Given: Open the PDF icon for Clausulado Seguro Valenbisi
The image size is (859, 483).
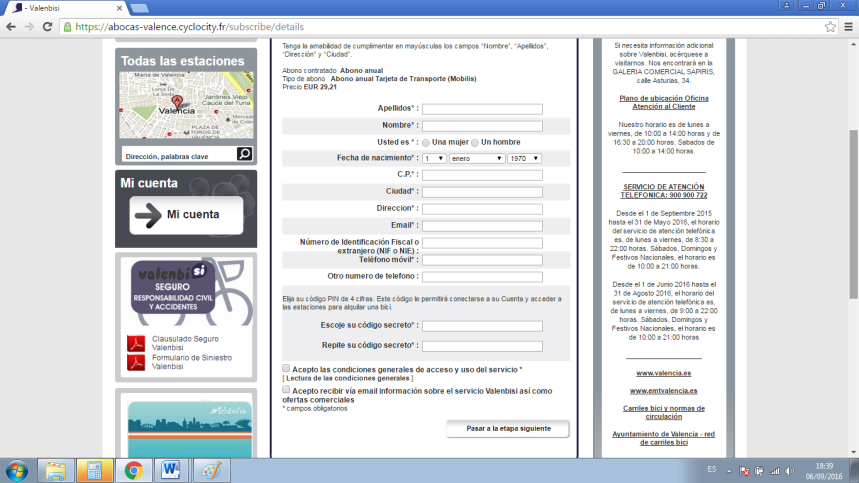Looking at the screenshot, I should click(x=136, y=343).
